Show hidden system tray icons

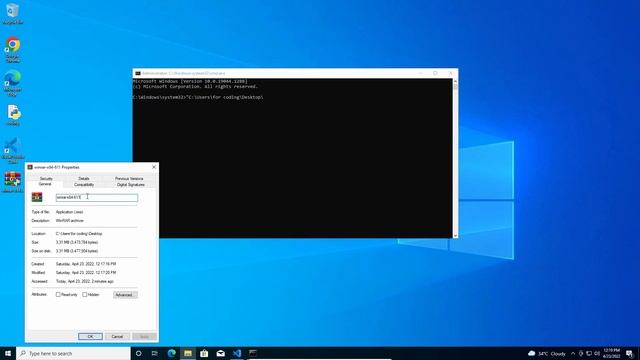[x=573, y=353]
